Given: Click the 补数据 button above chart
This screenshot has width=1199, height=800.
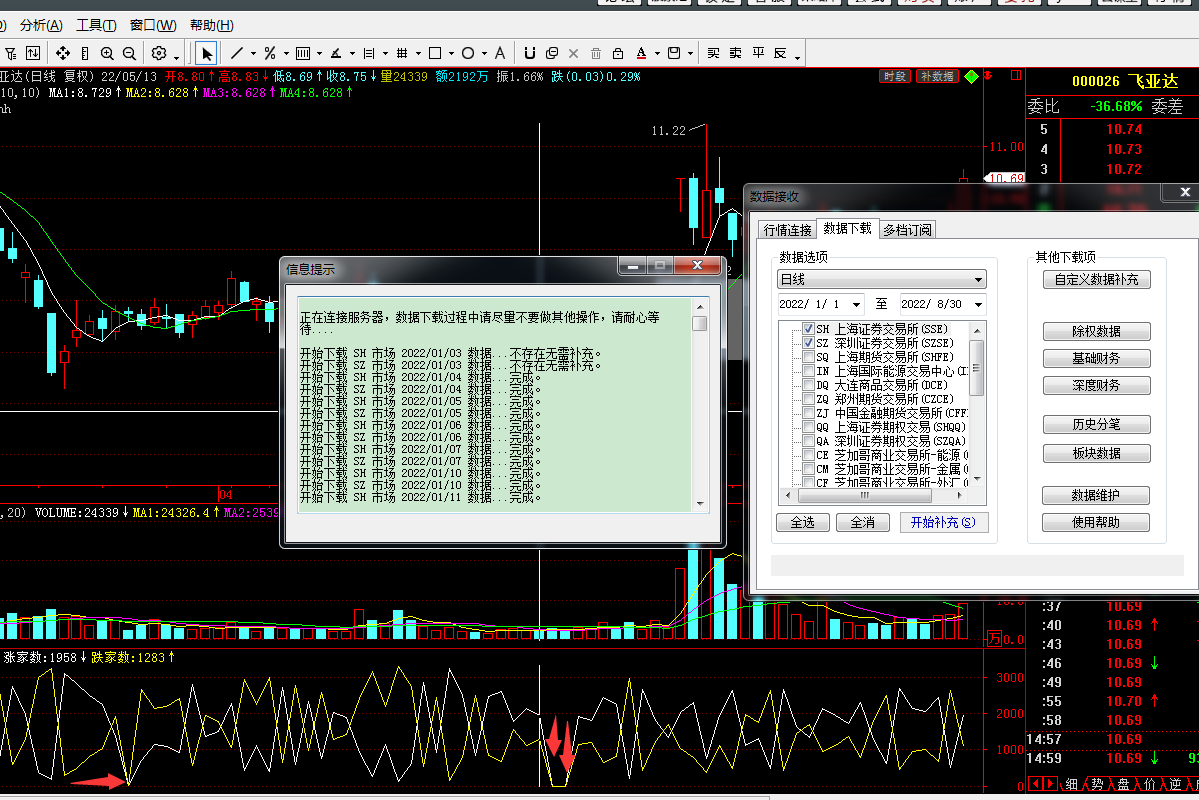Looking at the screenshot, I should (x=937, y=76).
